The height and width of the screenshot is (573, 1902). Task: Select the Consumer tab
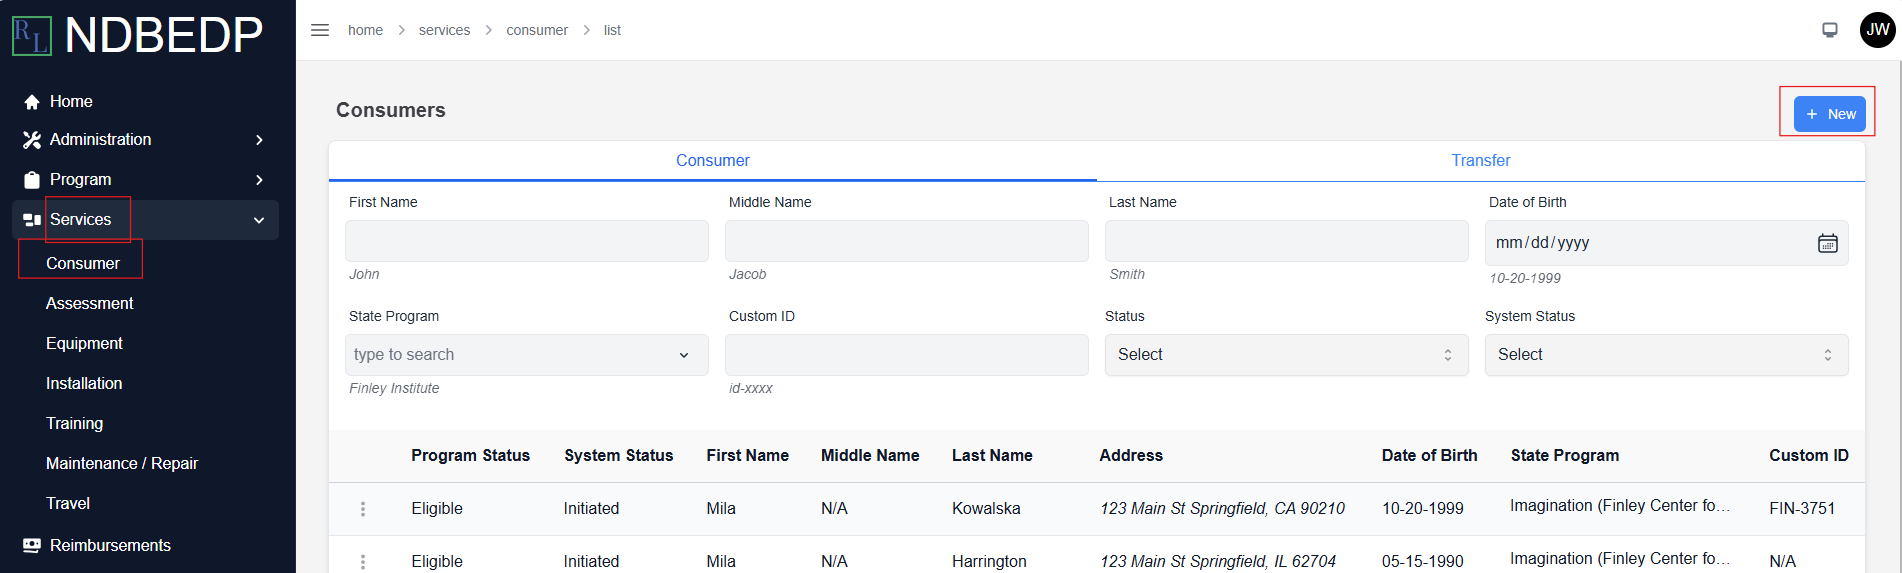713,160
